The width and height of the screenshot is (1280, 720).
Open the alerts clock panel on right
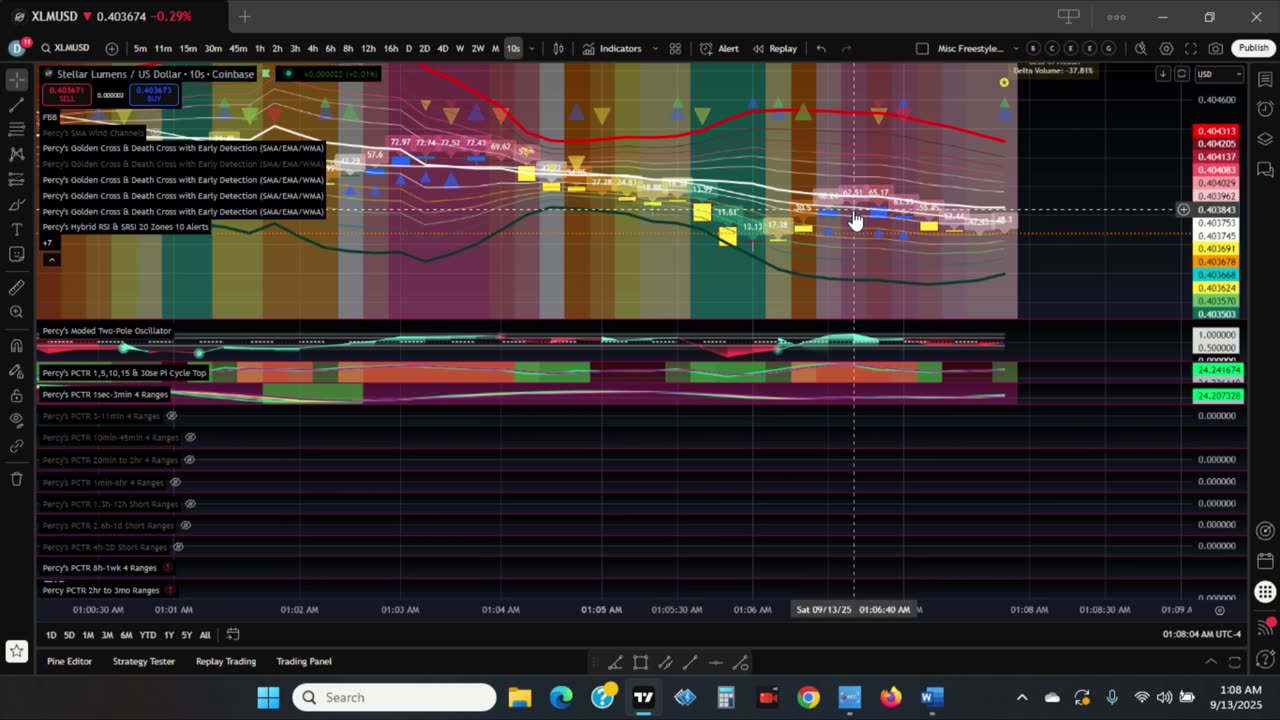[x=1264, y=108]
